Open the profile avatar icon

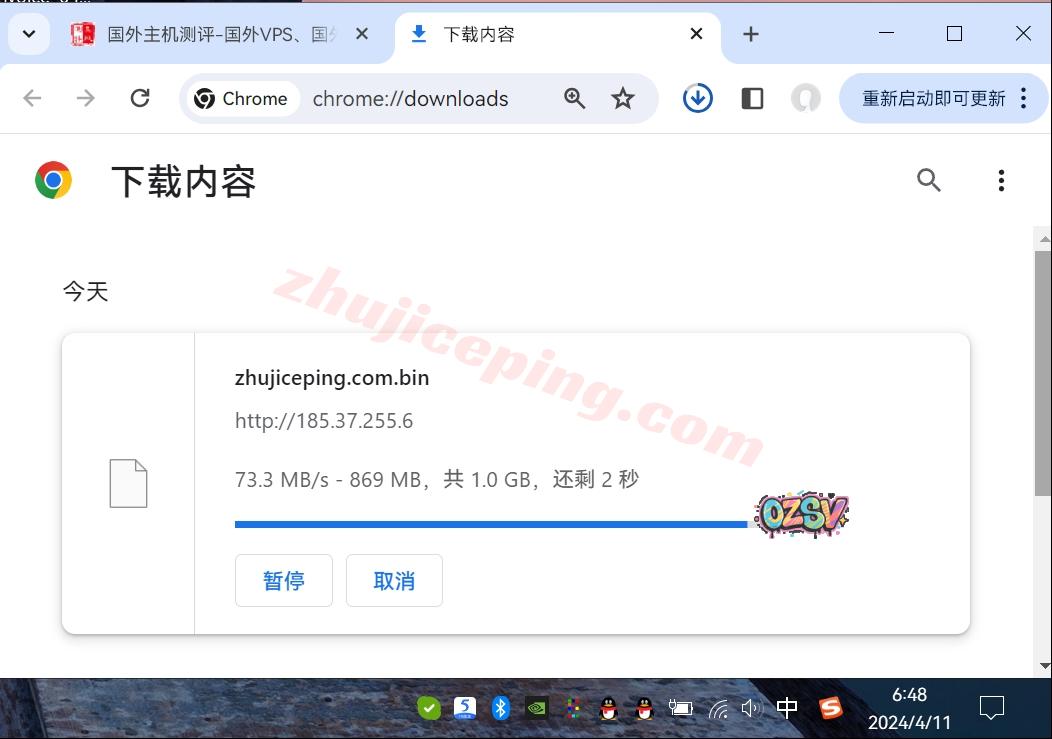805,98
